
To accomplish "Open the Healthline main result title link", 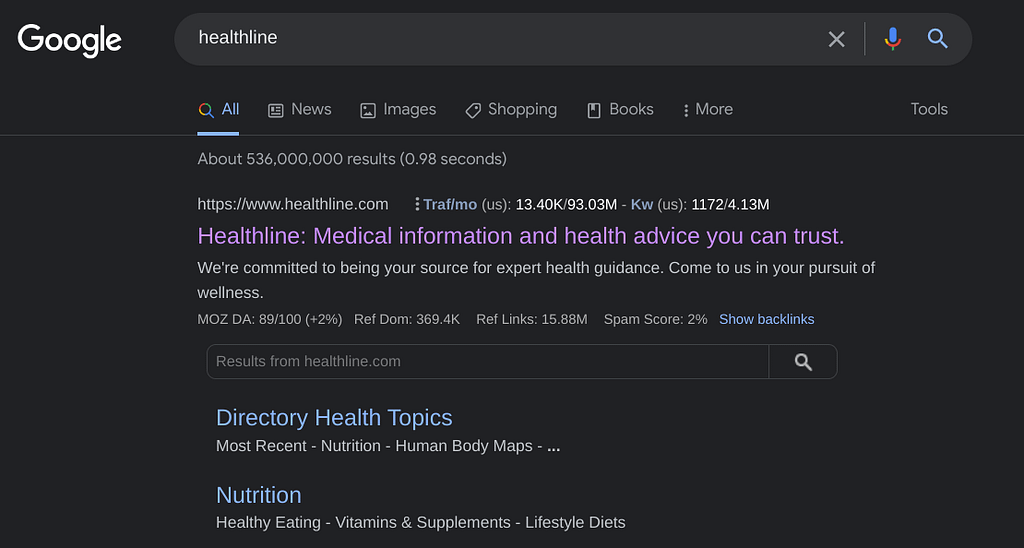I will coord(520,236).
